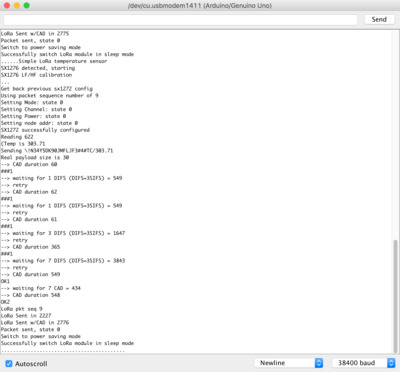Click the 'SX1276 detected, starting' line
Image resolution: width=400 pixels, height=372 pixels.
coord(38,68)
